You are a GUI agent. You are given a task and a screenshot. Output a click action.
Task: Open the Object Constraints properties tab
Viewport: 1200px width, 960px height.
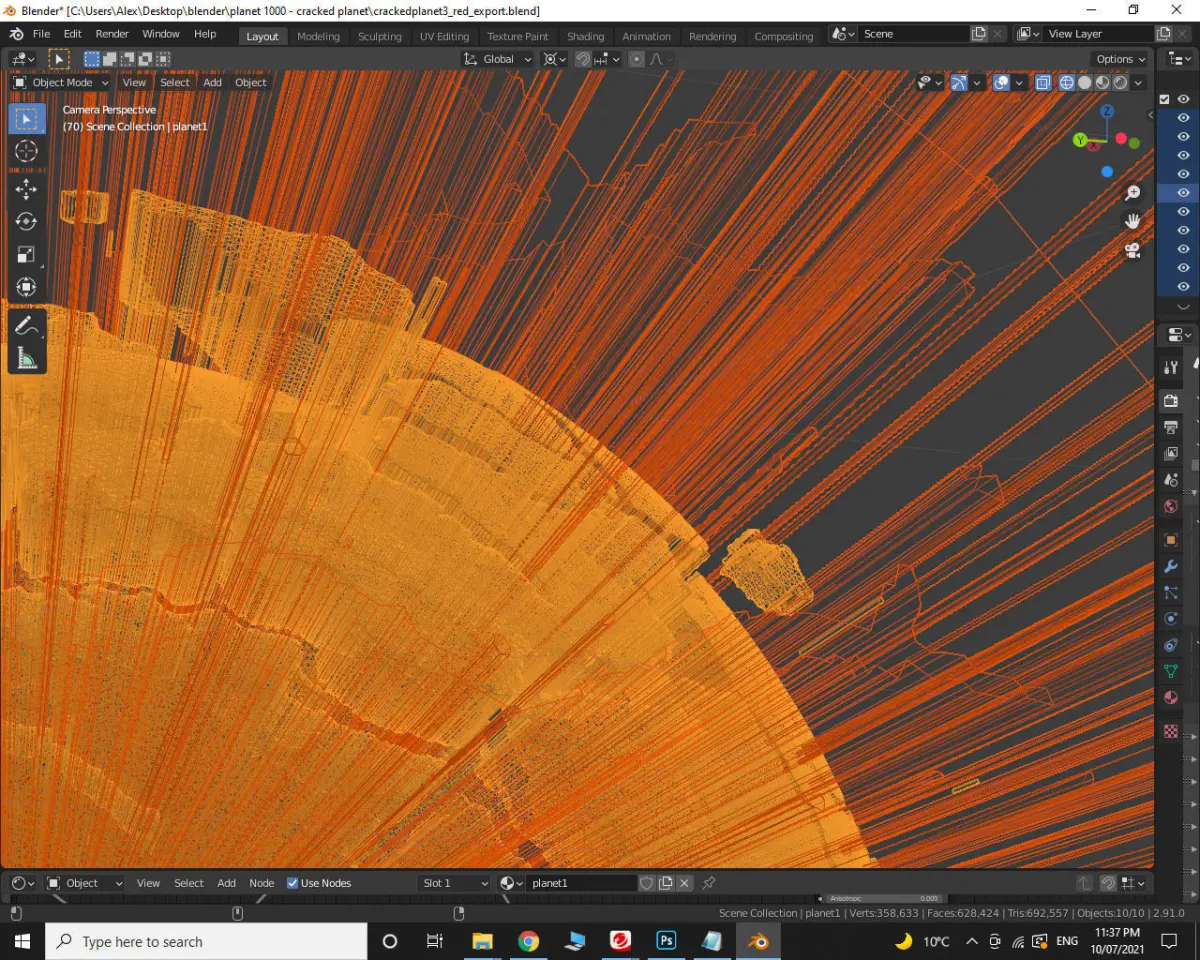[1171, 645]
